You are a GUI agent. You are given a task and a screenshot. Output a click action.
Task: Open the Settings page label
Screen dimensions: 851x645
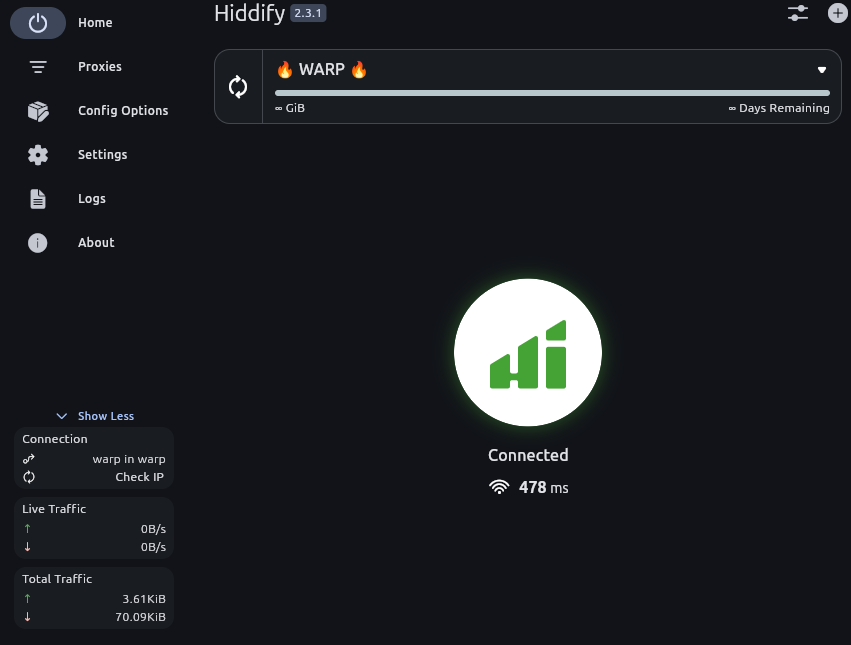tap(103, 155)
